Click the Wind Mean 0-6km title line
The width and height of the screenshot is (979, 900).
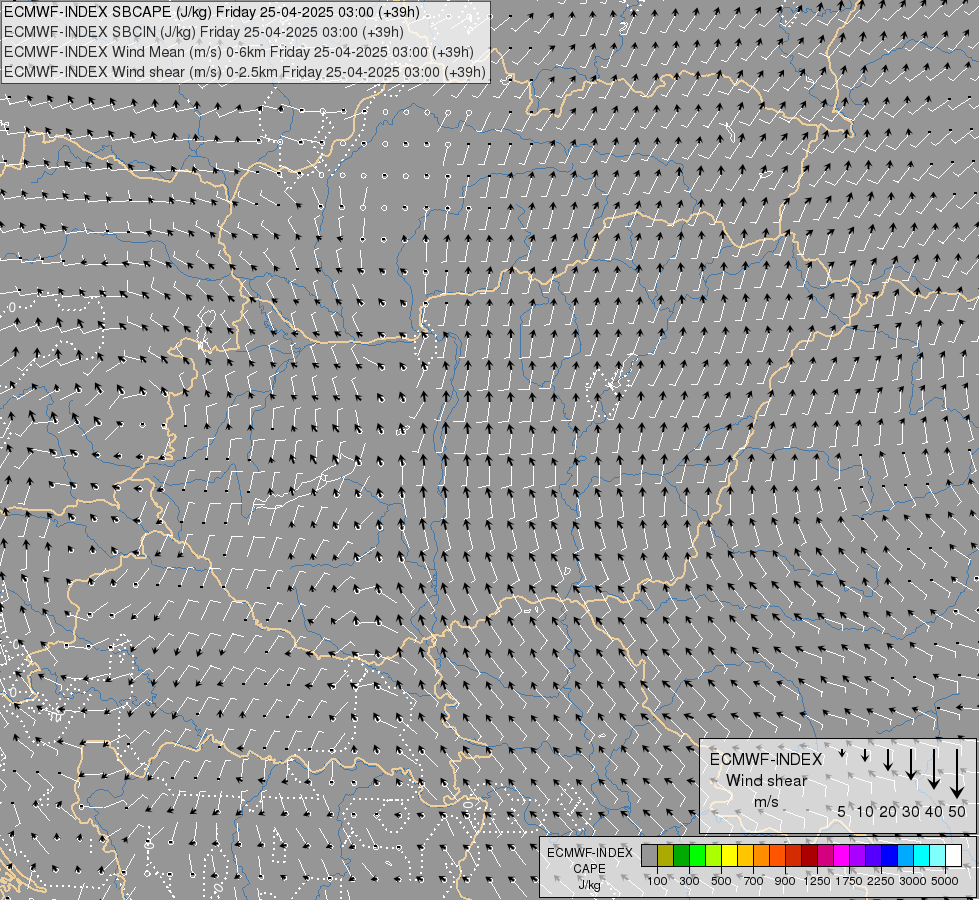coord(239,52)
